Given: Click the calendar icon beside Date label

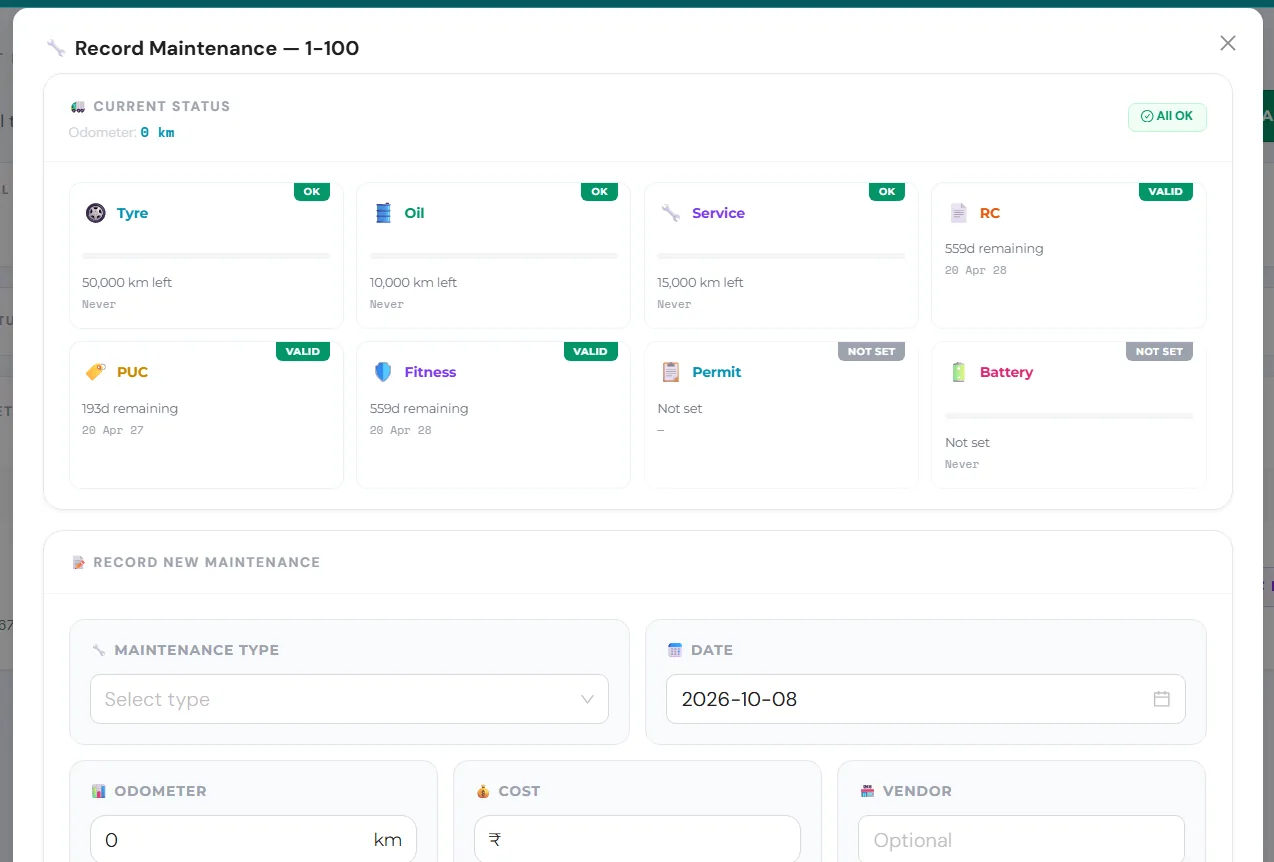Looking at the screenshot, I should [x=674, y=650].
